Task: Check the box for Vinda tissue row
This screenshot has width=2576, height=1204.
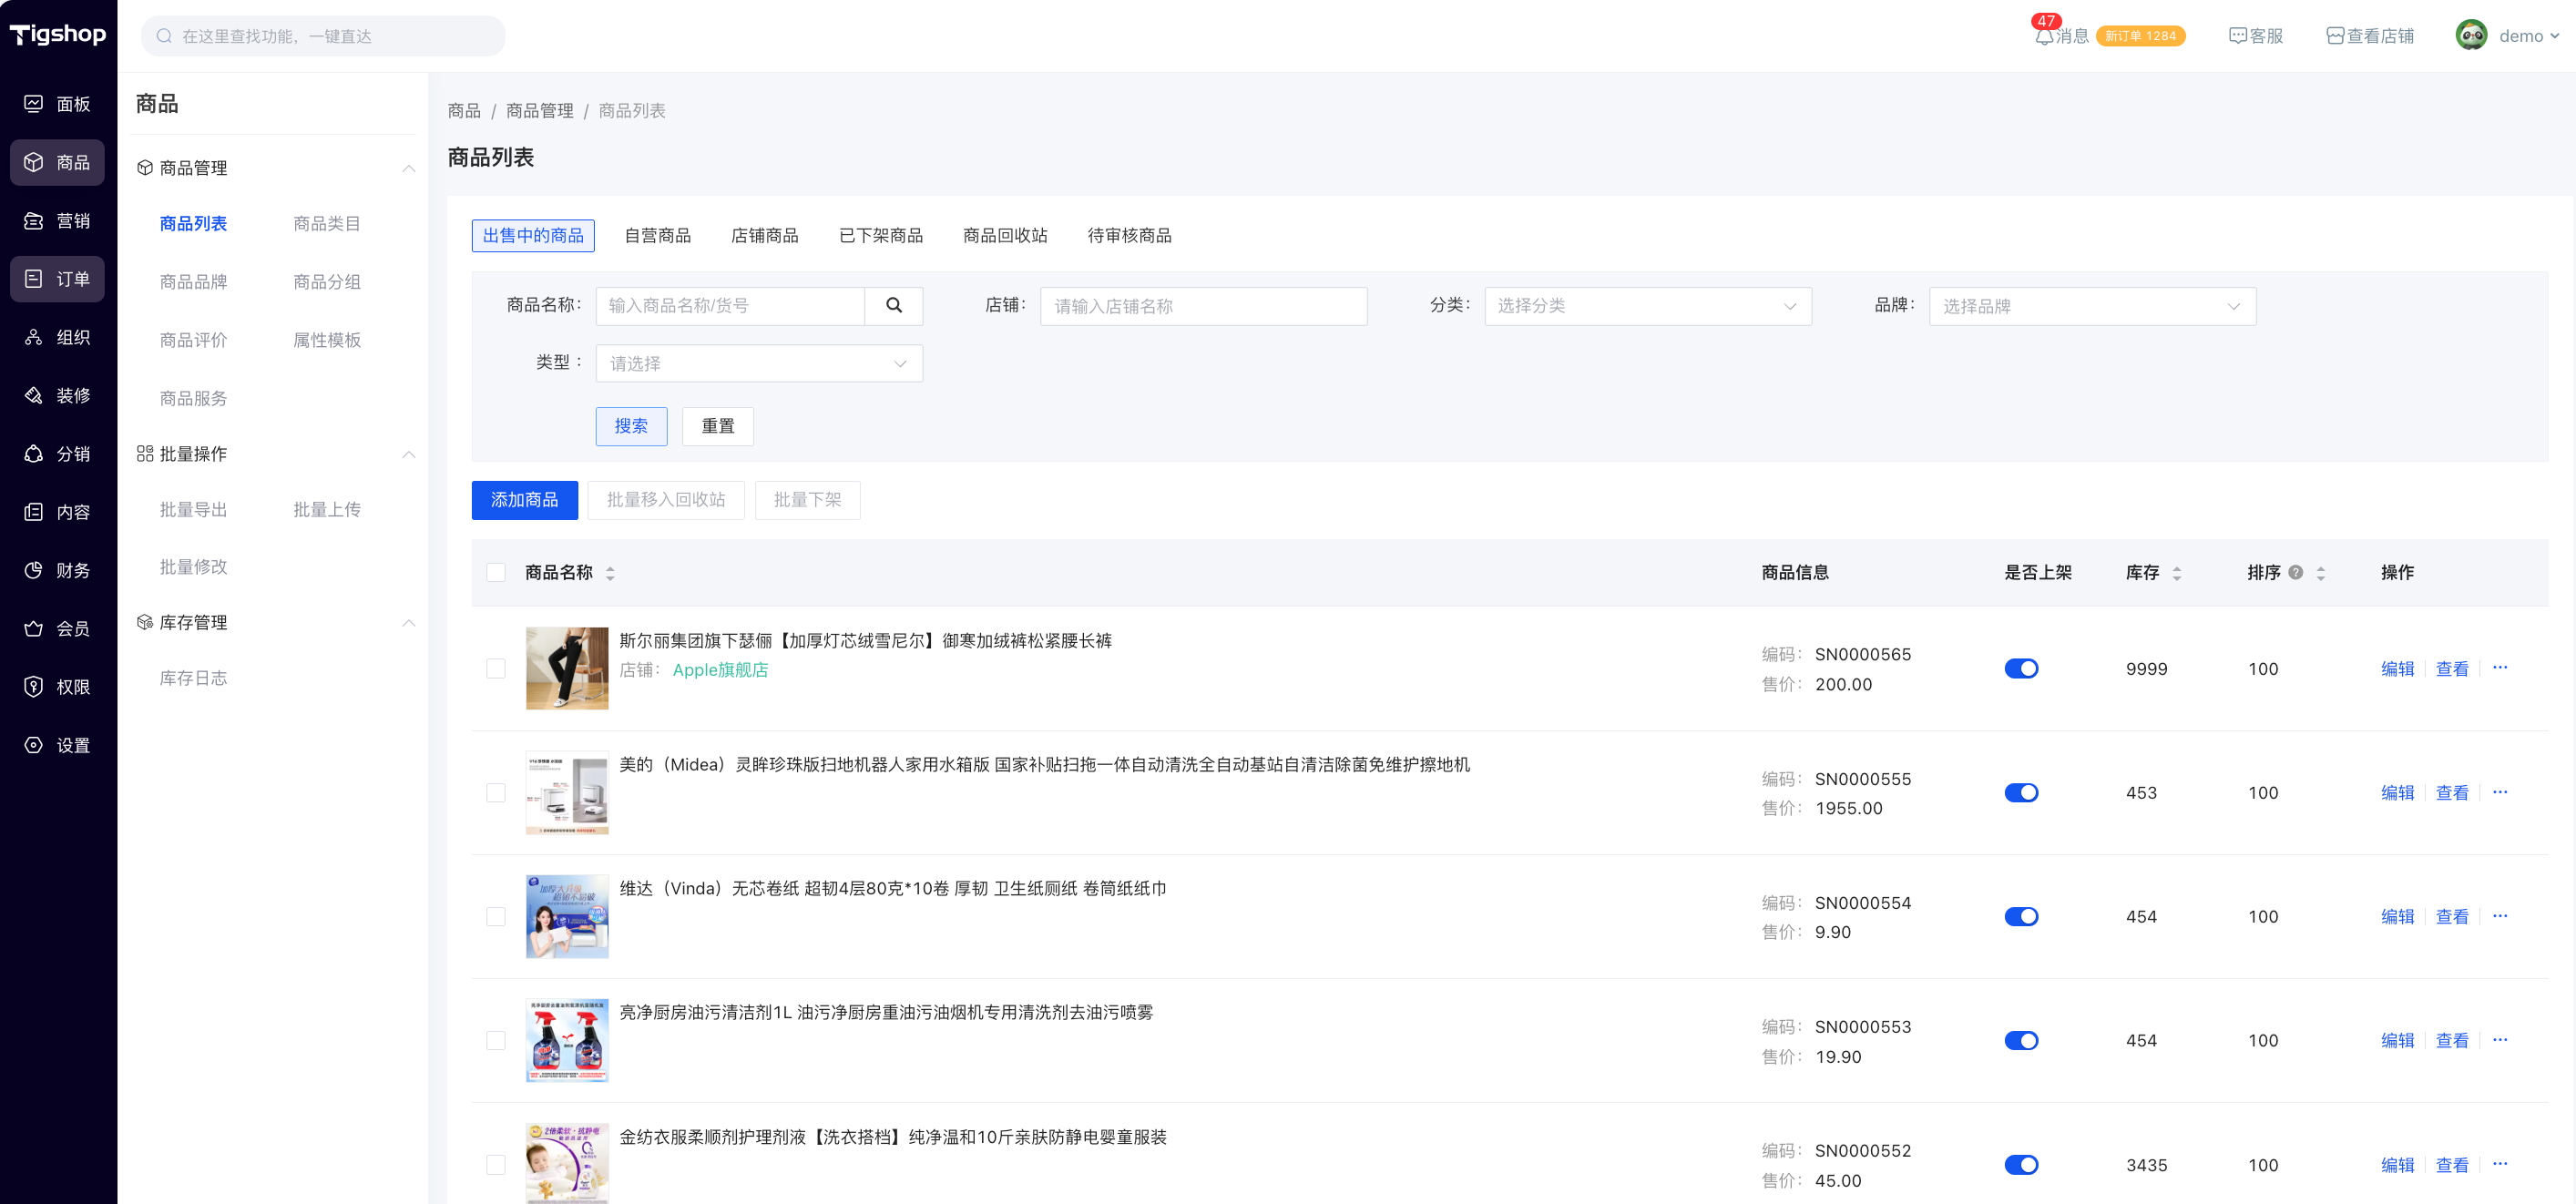Action: click(496, 916)
